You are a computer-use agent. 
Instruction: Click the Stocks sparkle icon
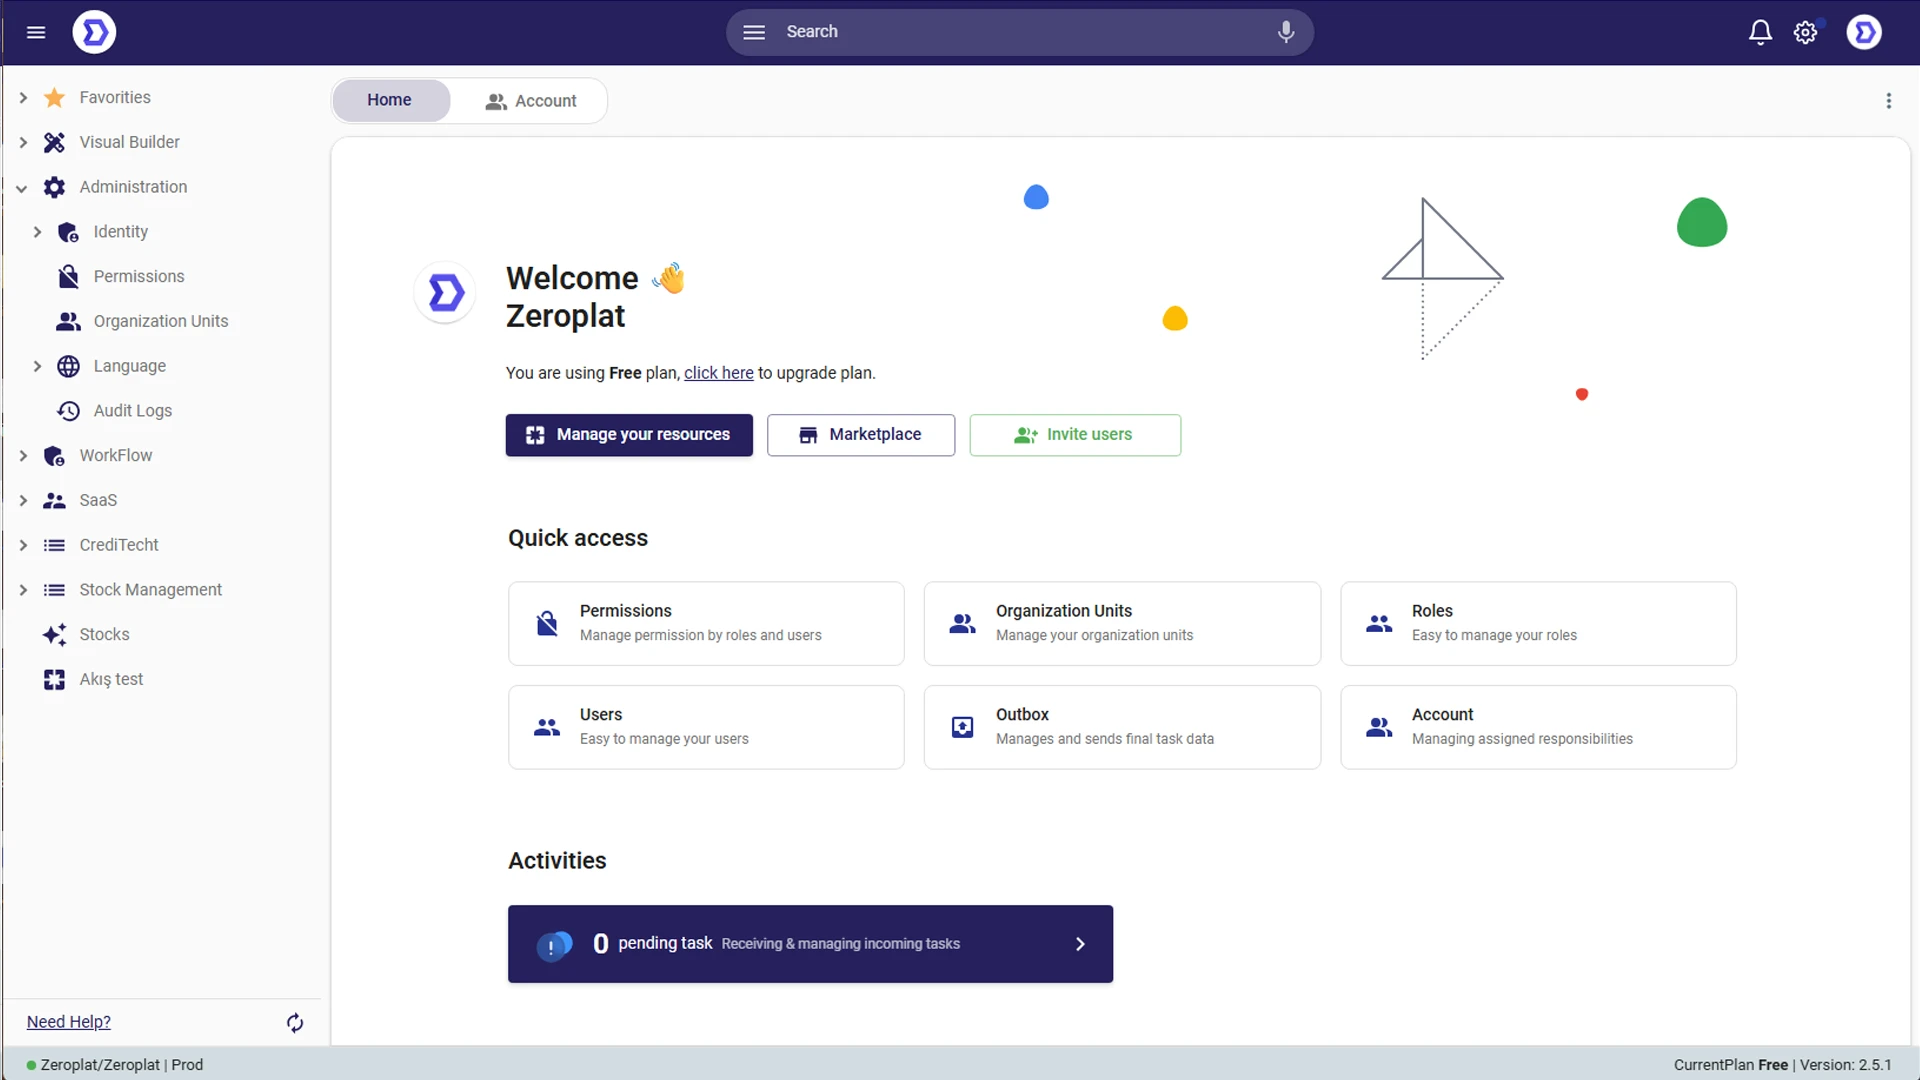54,635
